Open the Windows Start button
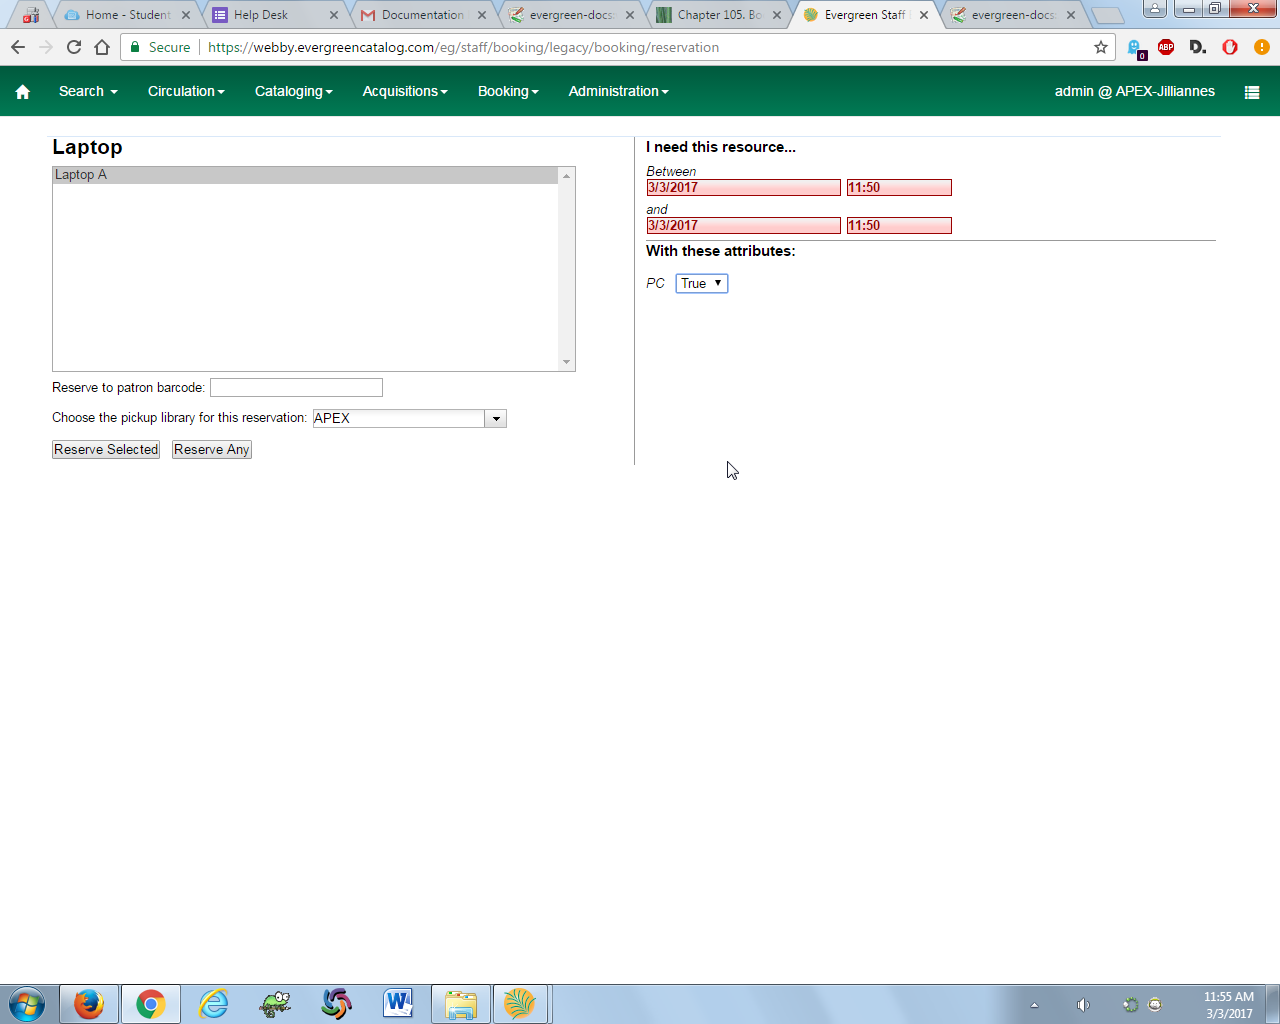 point(27,1003)
